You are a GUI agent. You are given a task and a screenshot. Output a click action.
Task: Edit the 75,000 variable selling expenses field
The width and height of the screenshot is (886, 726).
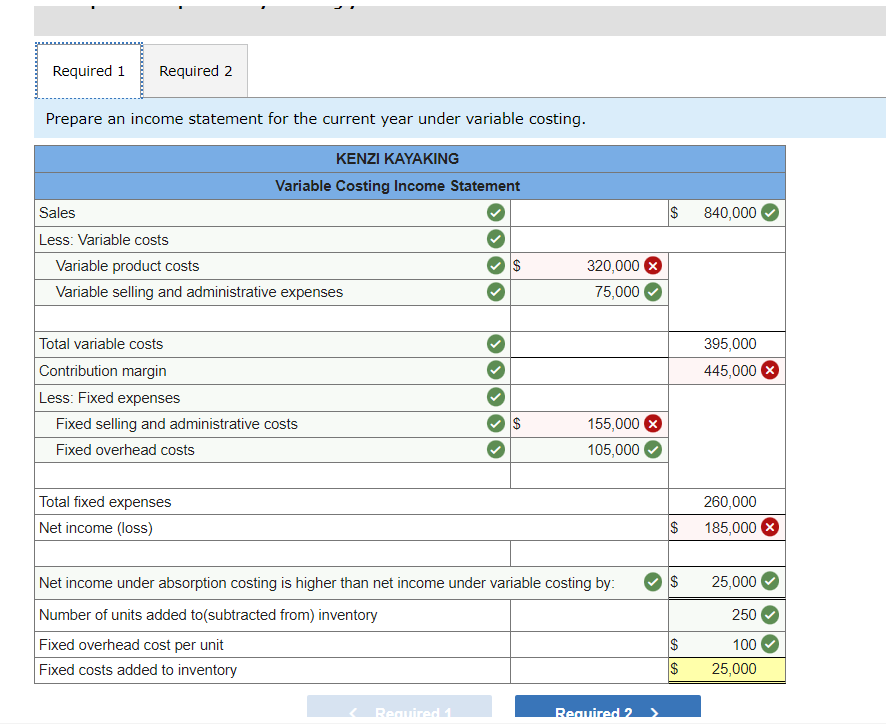[x=589, y=292]
